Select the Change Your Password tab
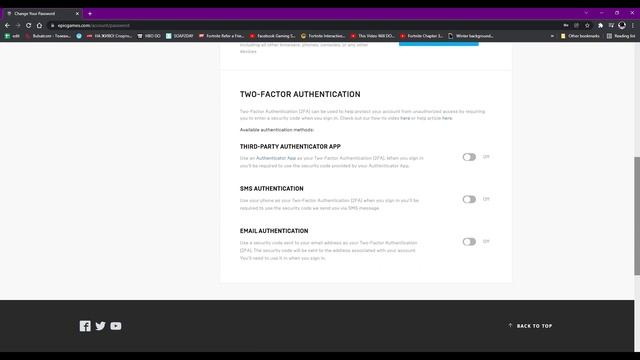This screenshot has width=640, height=360. coord(42,13)
